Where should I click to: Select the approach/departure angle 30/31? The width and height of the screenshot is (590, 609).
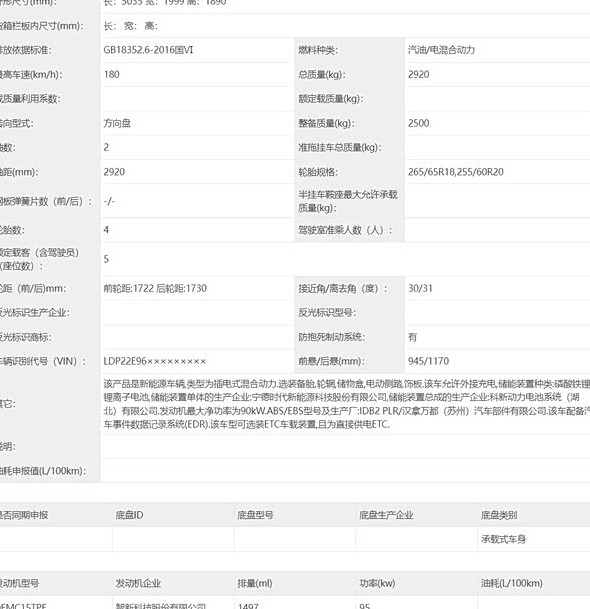420,288
